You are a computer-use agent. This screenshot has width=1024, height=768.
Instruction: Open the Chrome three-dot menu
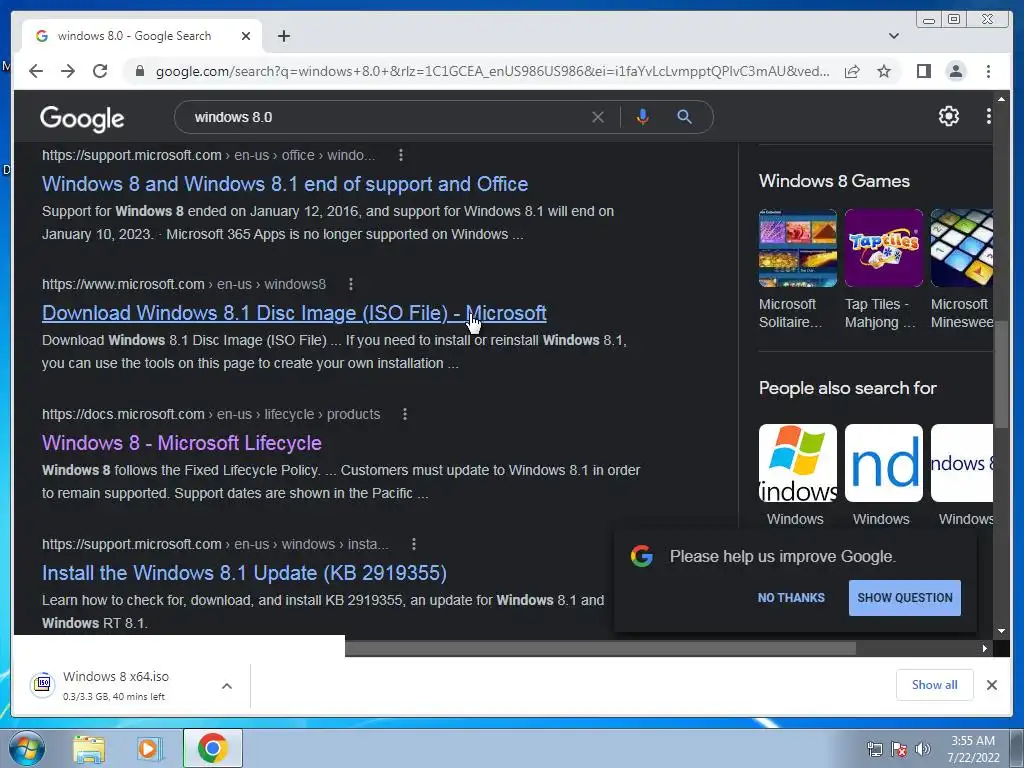(x=988, y=71)
